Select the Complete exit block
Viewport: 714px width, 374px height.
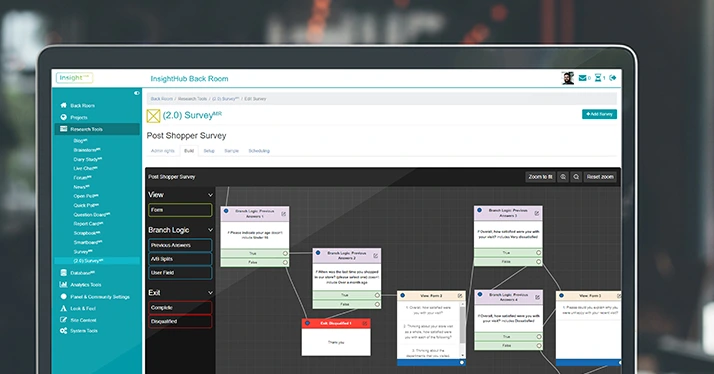click(180, 307)
